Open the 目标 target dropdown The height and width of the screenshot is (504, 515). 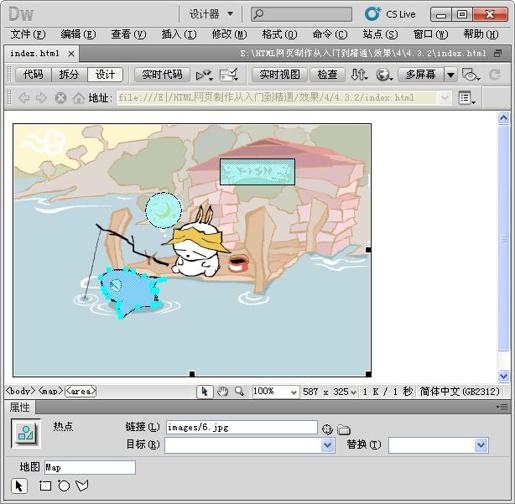point(328,445)
